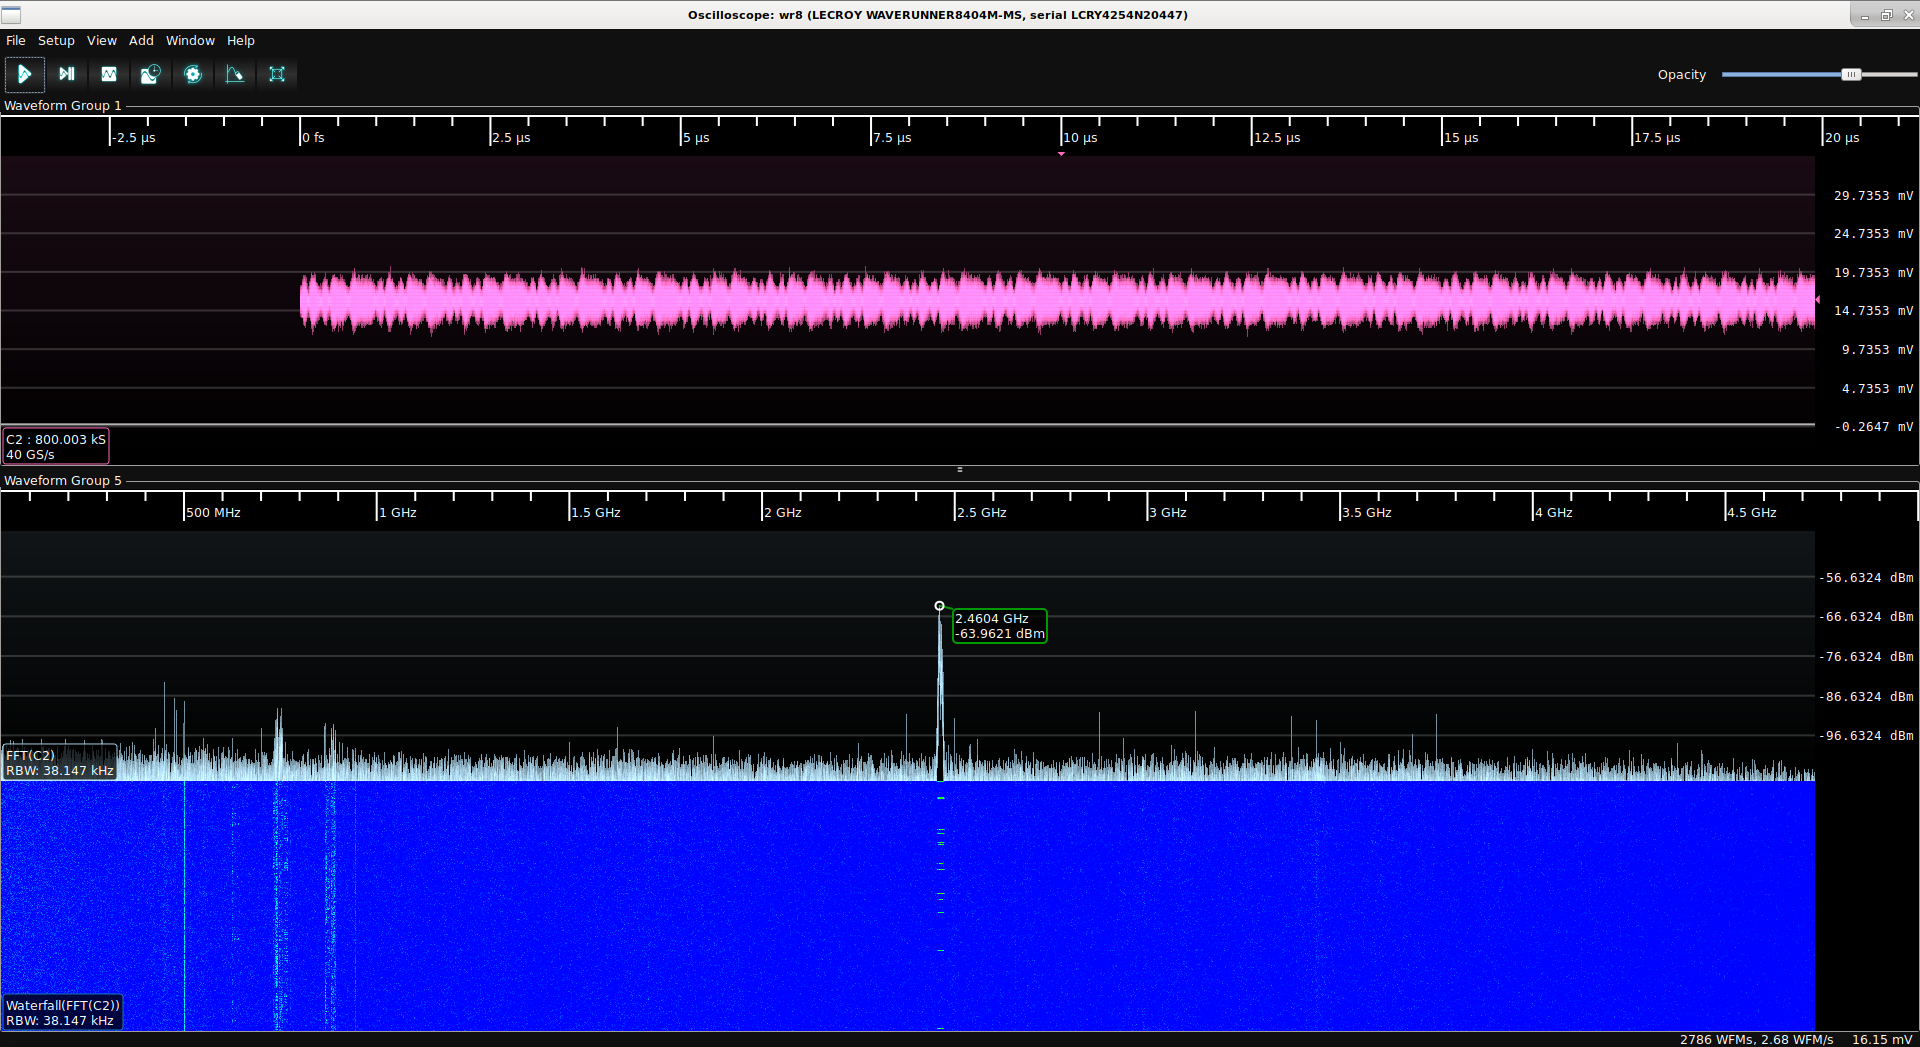Click the Waveform Group 1 title

63,106
